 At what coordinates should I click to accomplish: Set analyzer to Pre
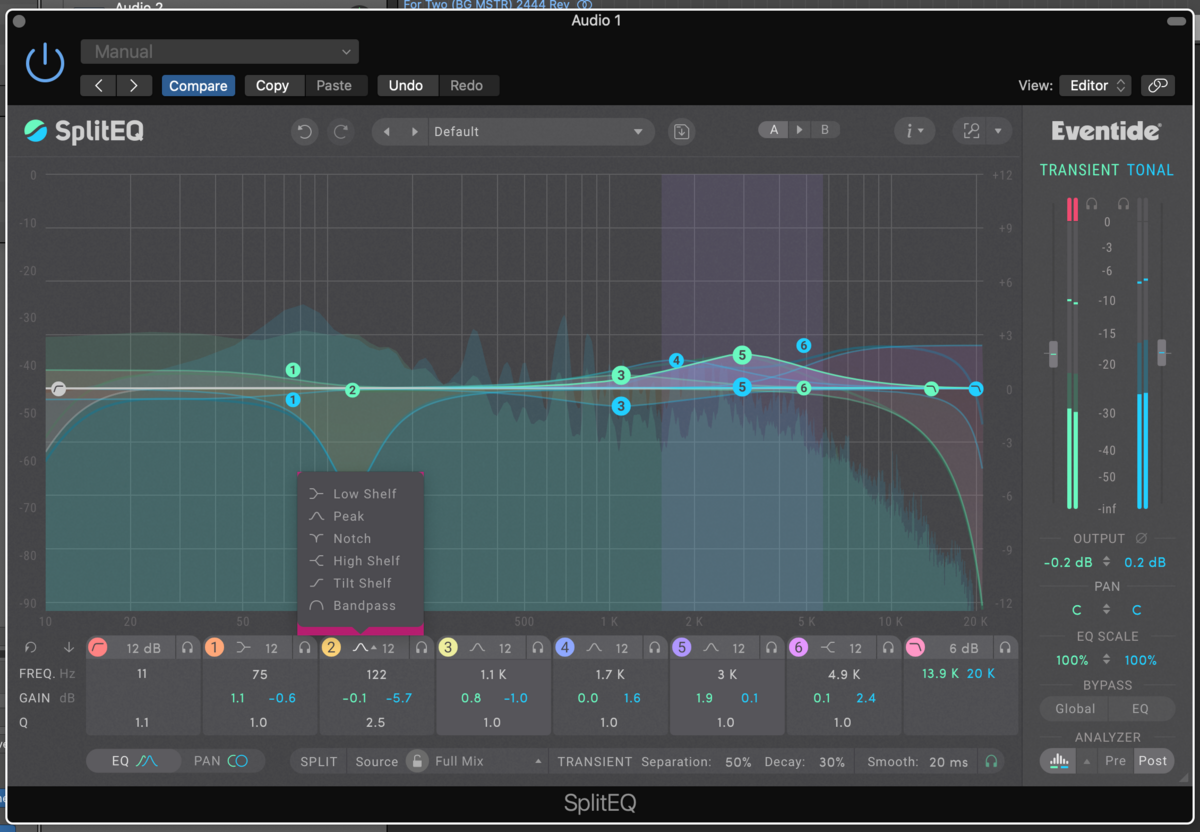1115,761
